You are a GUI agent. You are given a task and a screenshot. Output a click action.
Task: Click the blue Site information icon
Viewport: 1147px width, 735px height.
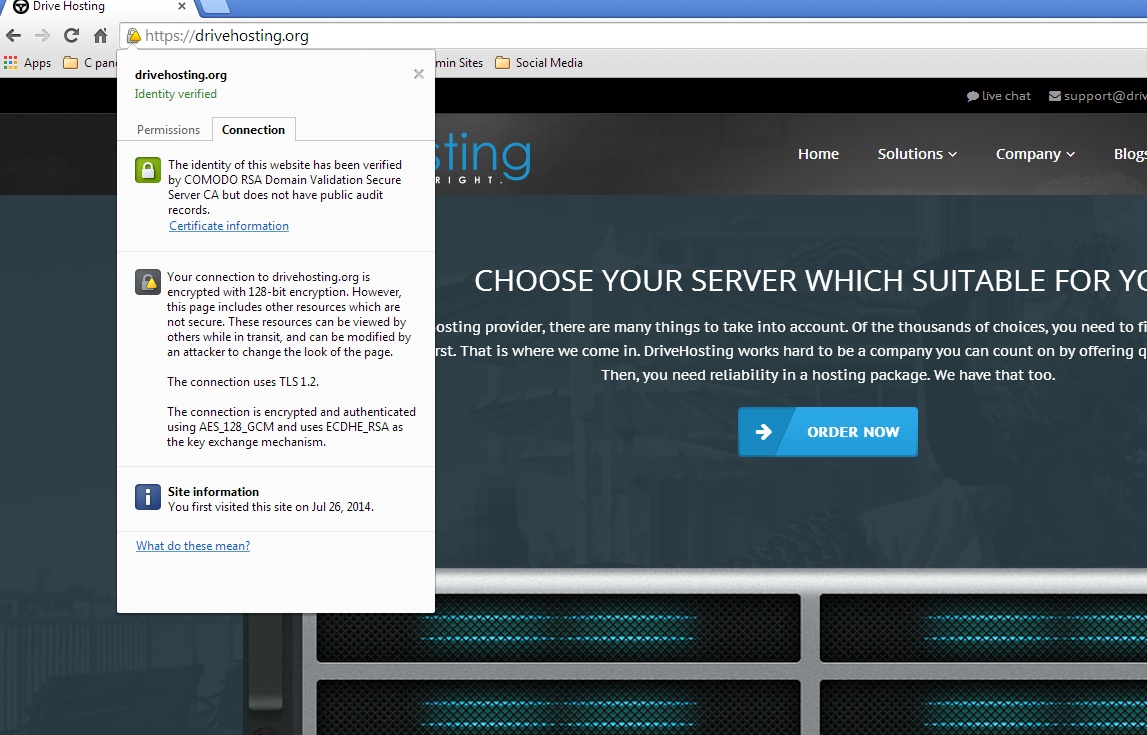pos(148,497)
